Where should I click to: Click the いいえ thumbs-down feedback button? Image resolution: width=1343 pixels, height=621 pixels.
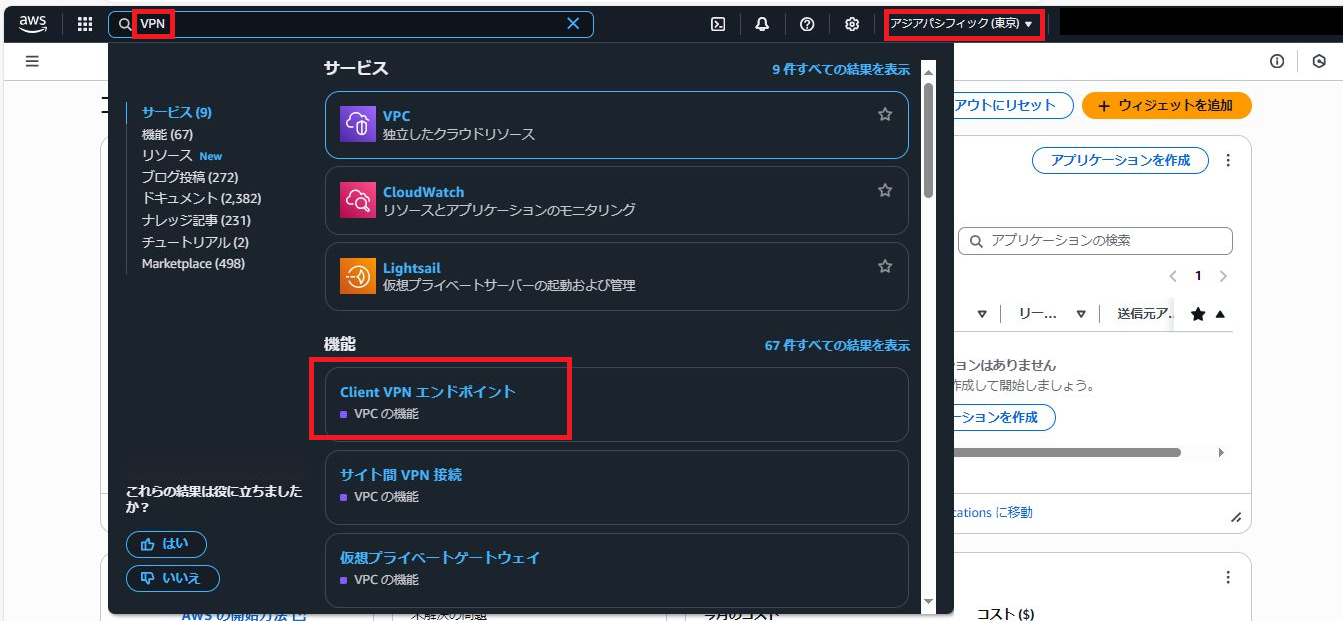(172, 578)
